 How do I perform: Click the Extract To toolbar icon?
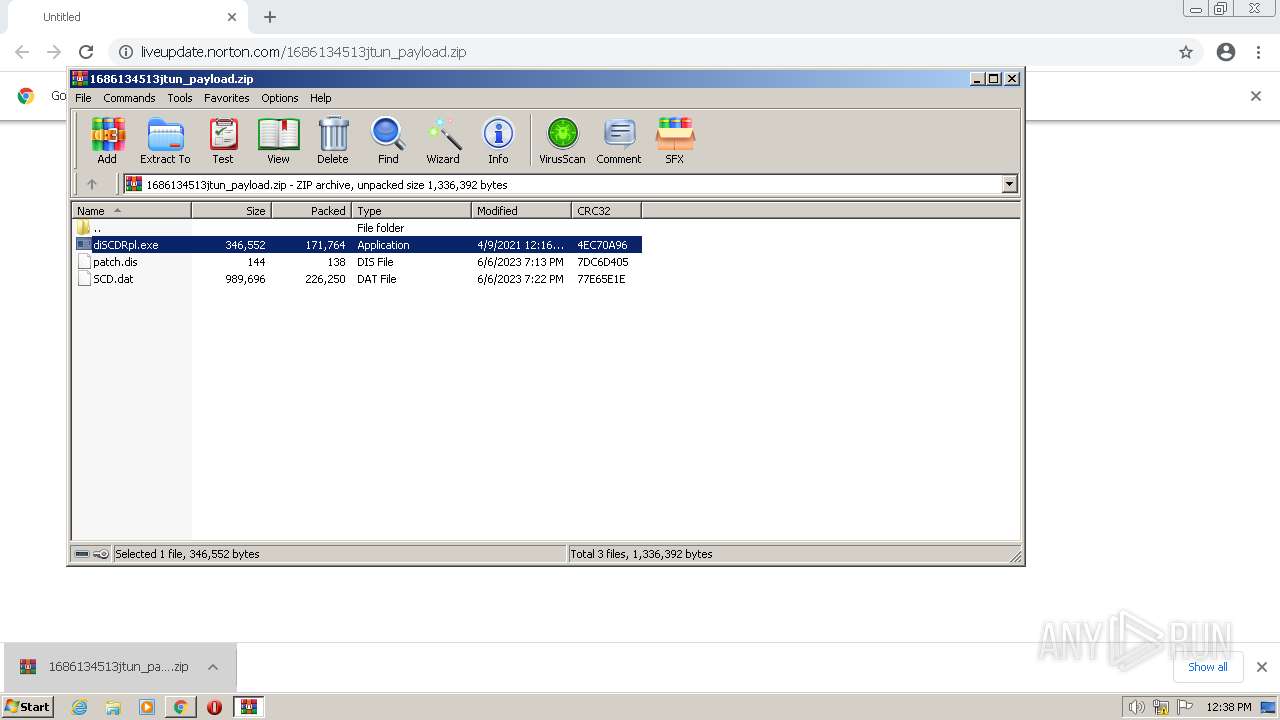165,140
